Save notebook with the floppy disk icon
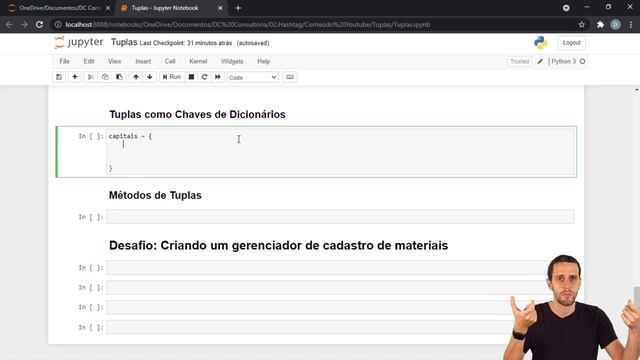640x360 pixels. pyautogui.click(x=59, y=77)
